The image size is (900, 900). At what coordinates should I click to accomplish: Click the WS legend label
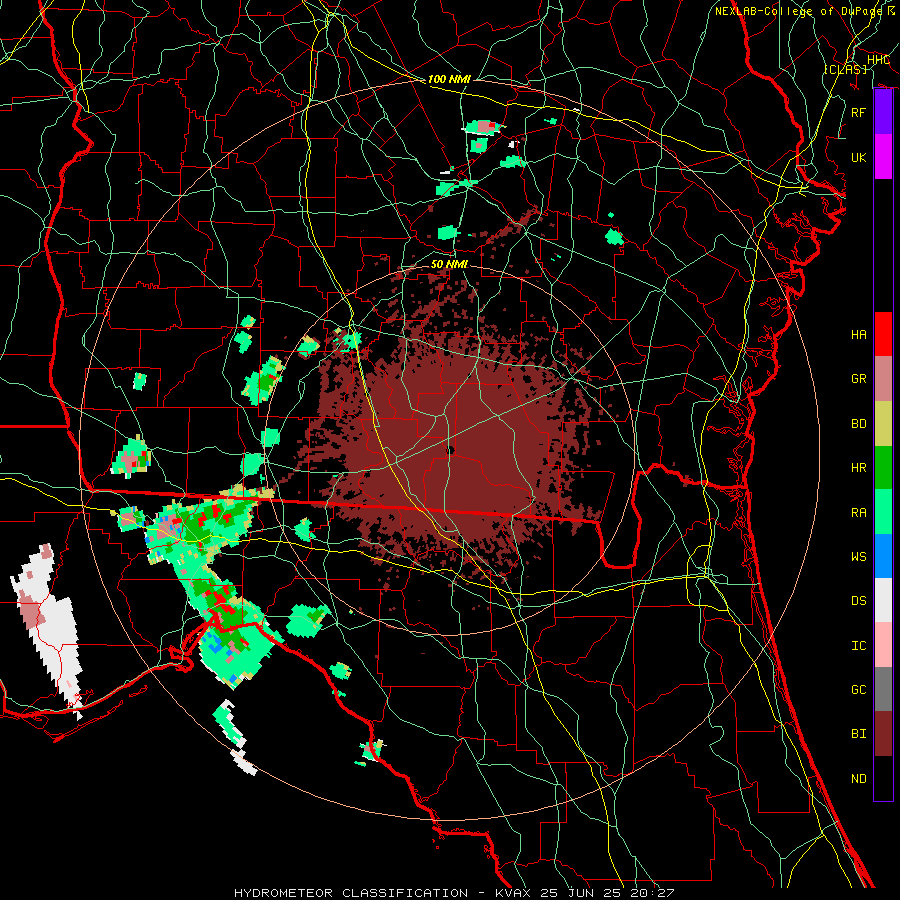(x=858, y=556)
